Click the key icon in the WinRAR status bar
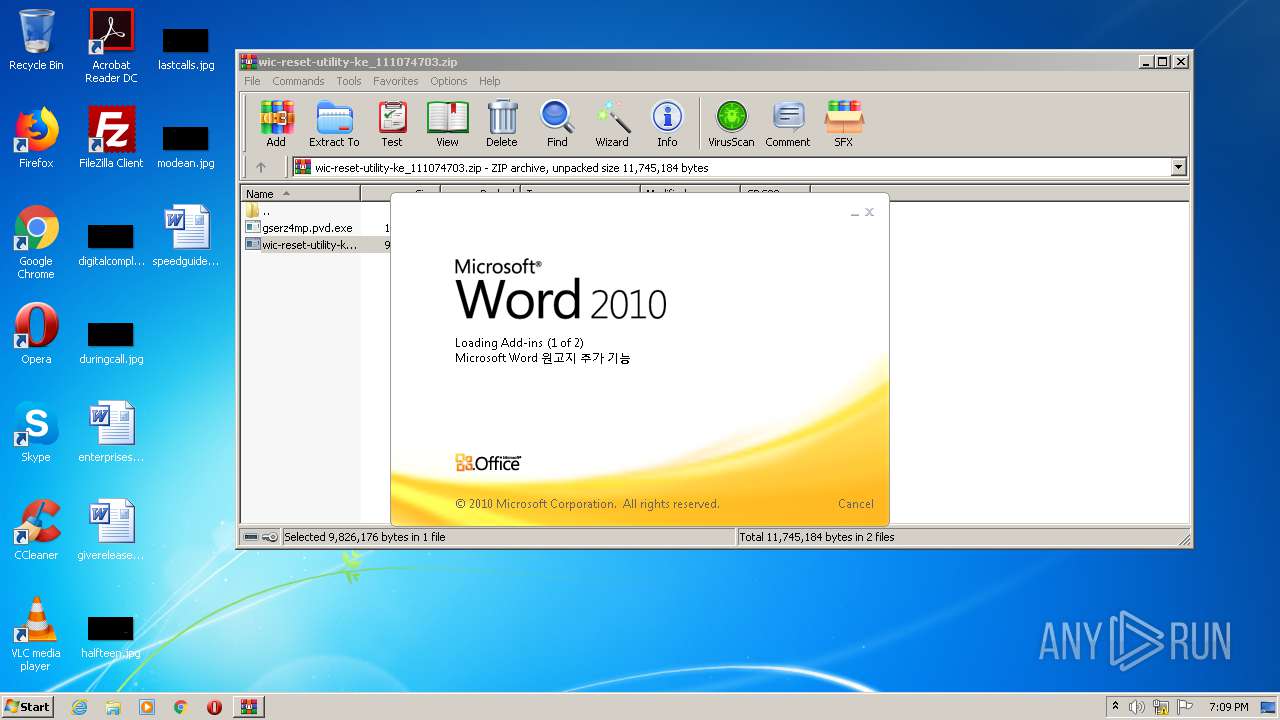 click(x=270, y=537)
